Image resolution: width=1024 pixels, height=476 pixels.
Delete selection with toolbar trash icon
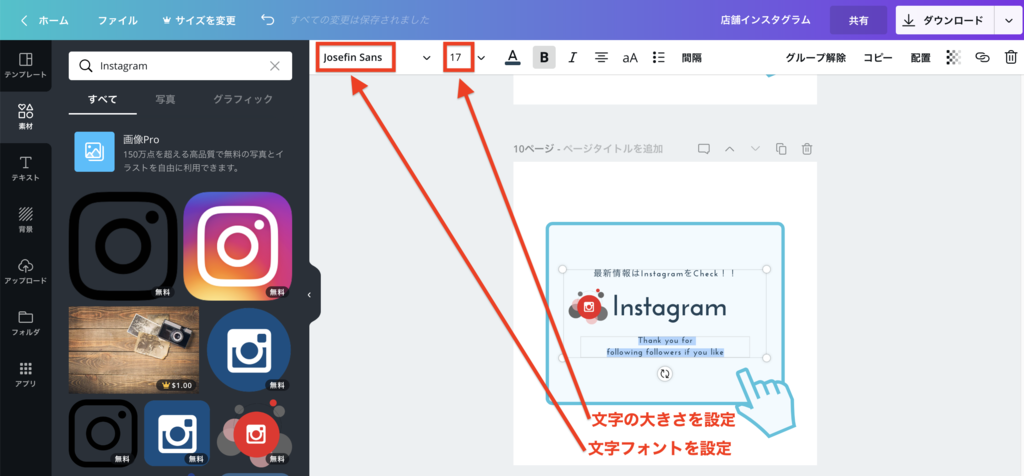click(x=1010, y=57)
